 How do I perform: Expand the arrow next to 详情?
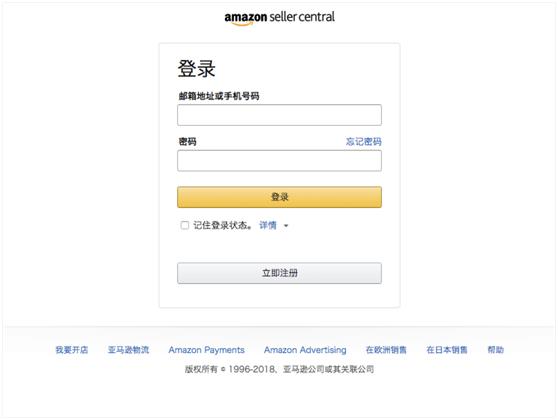coord(286,226)
